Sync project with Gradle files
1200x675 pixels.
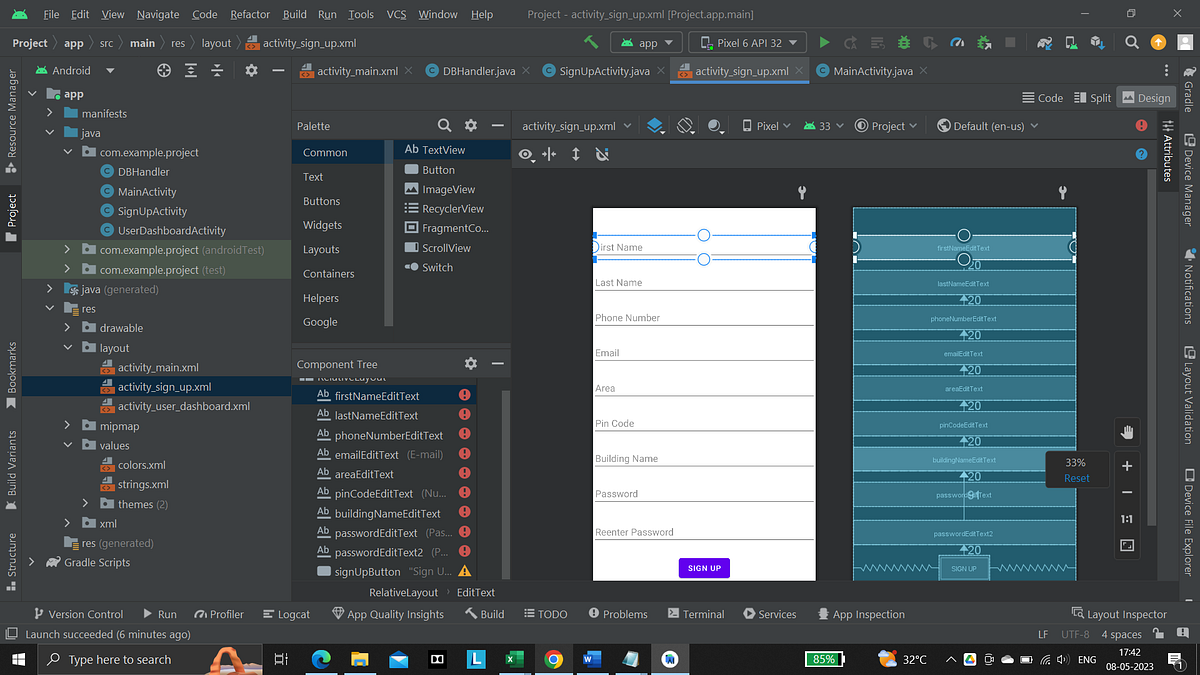point(1043,42)
